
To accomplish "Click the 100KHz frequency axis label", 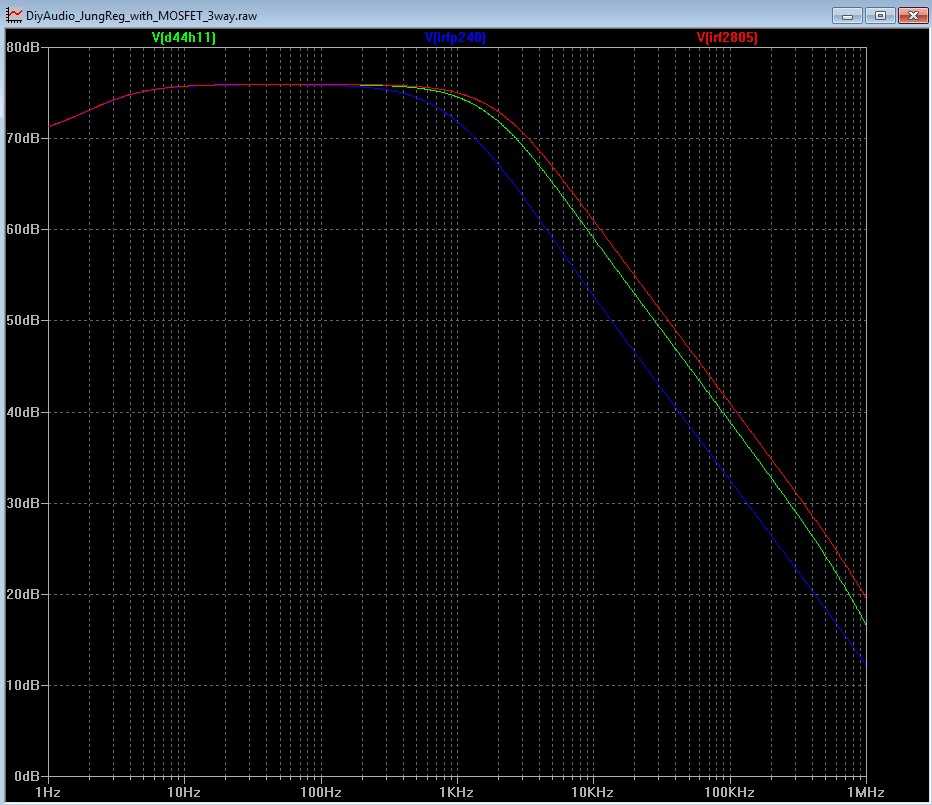I will [729, 792].
